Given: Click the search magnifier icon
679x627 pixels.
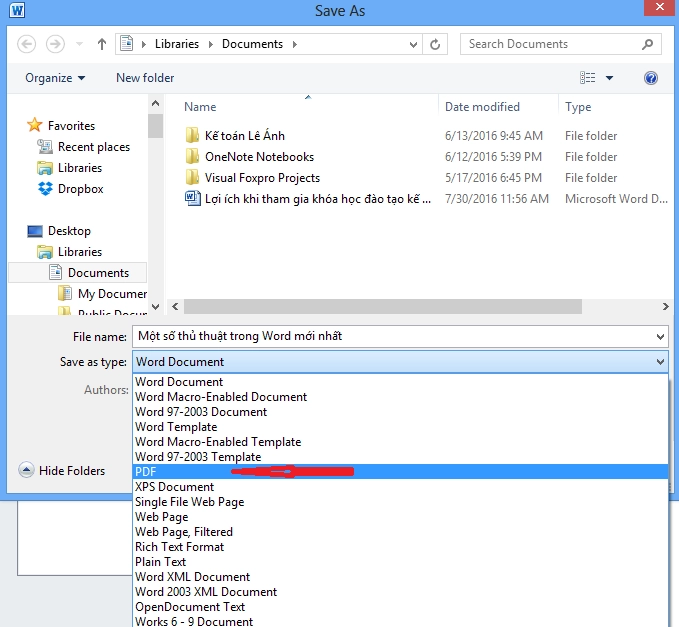Looking at the screenshot, I should point(648,44).
